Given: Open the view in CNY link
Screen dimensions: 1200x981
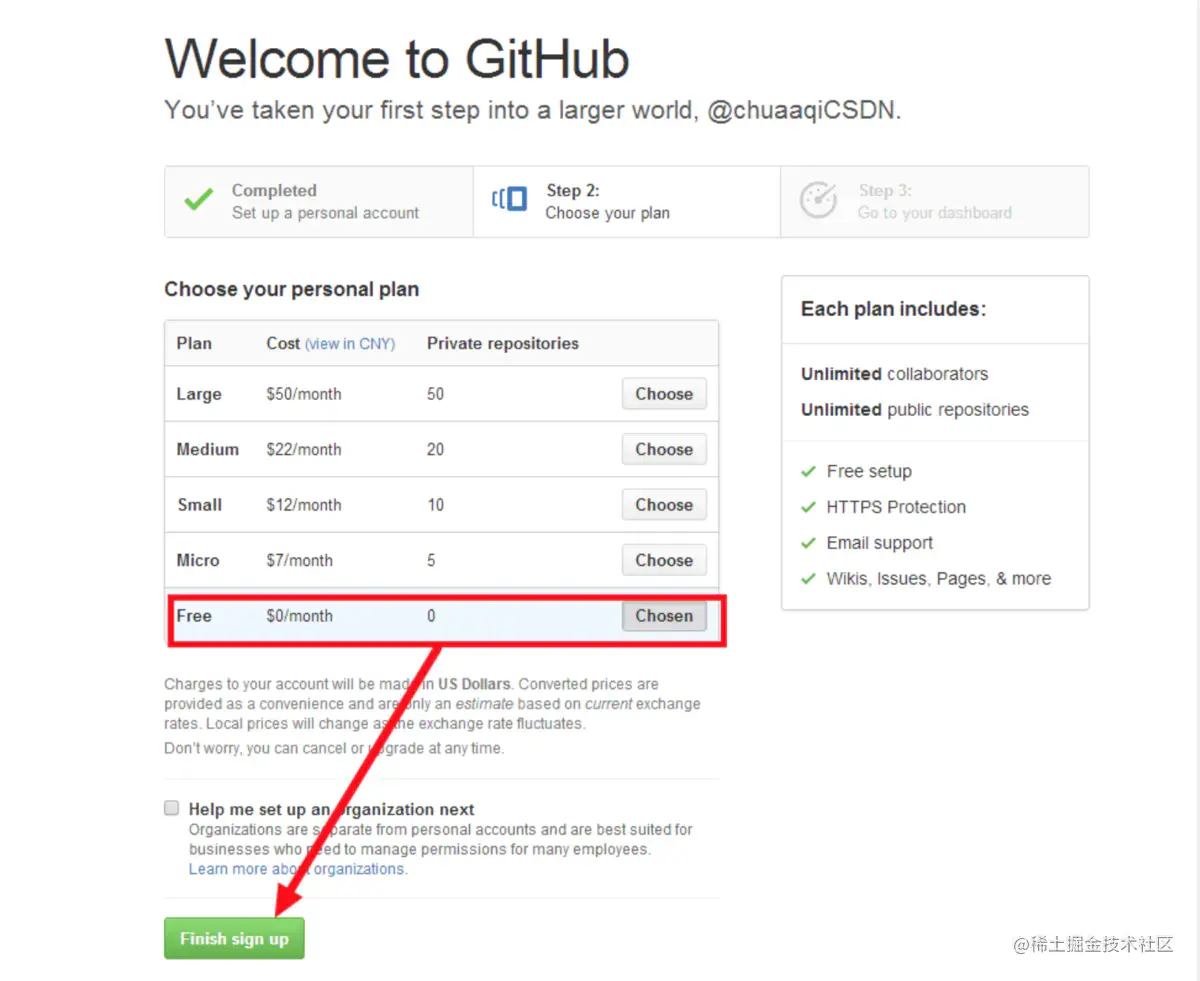Looking at the screenshot, I should point(350,343).
